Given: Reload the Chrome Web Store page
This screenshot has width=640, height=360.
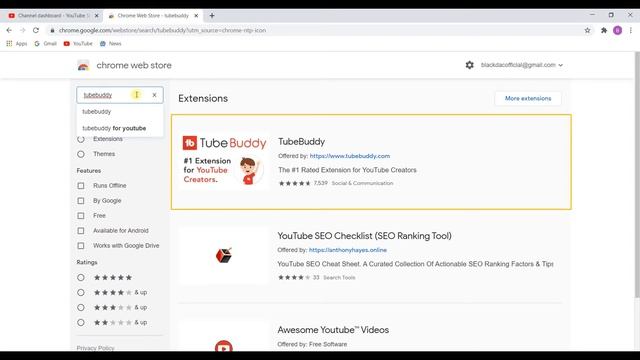Looking at the screenshot, I should tap(36, 30).
